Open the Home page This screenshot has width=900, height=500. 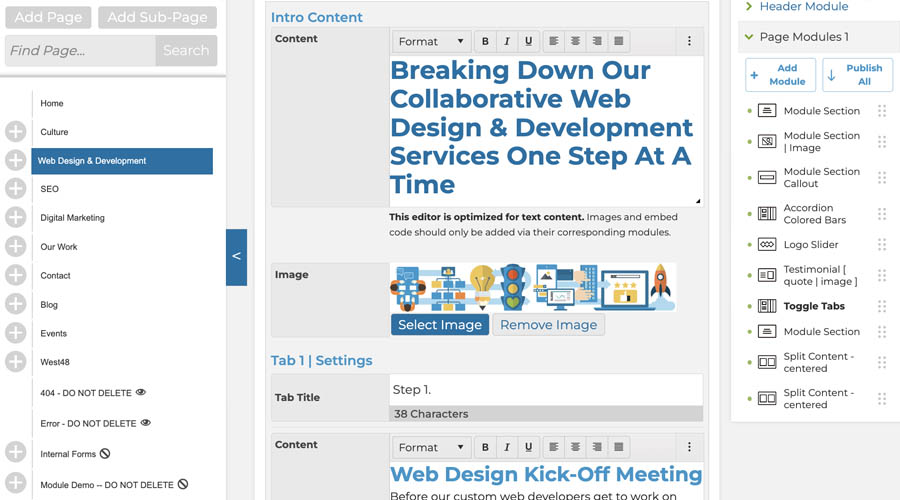[x=52, y=103]
